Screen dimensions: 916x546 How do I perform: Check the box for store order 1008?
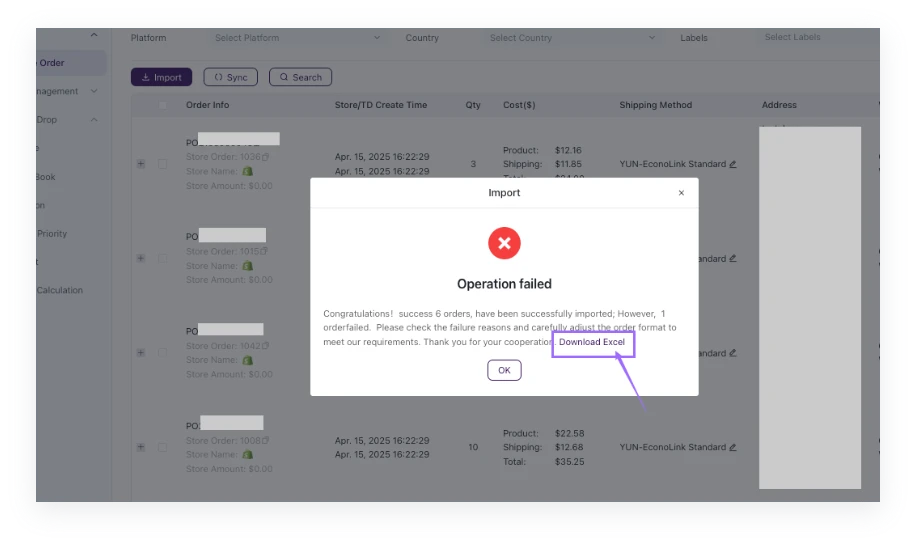(x=162, y=447)
